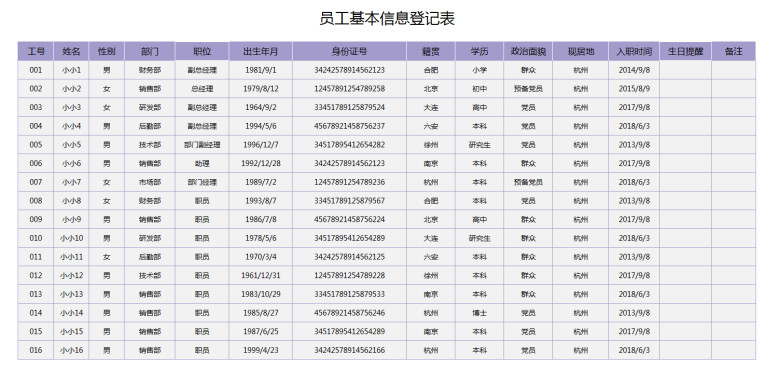Select the 小学 education cell
Image resolution: width=780 pixels, height=384 pixels.
click(479, 70)
